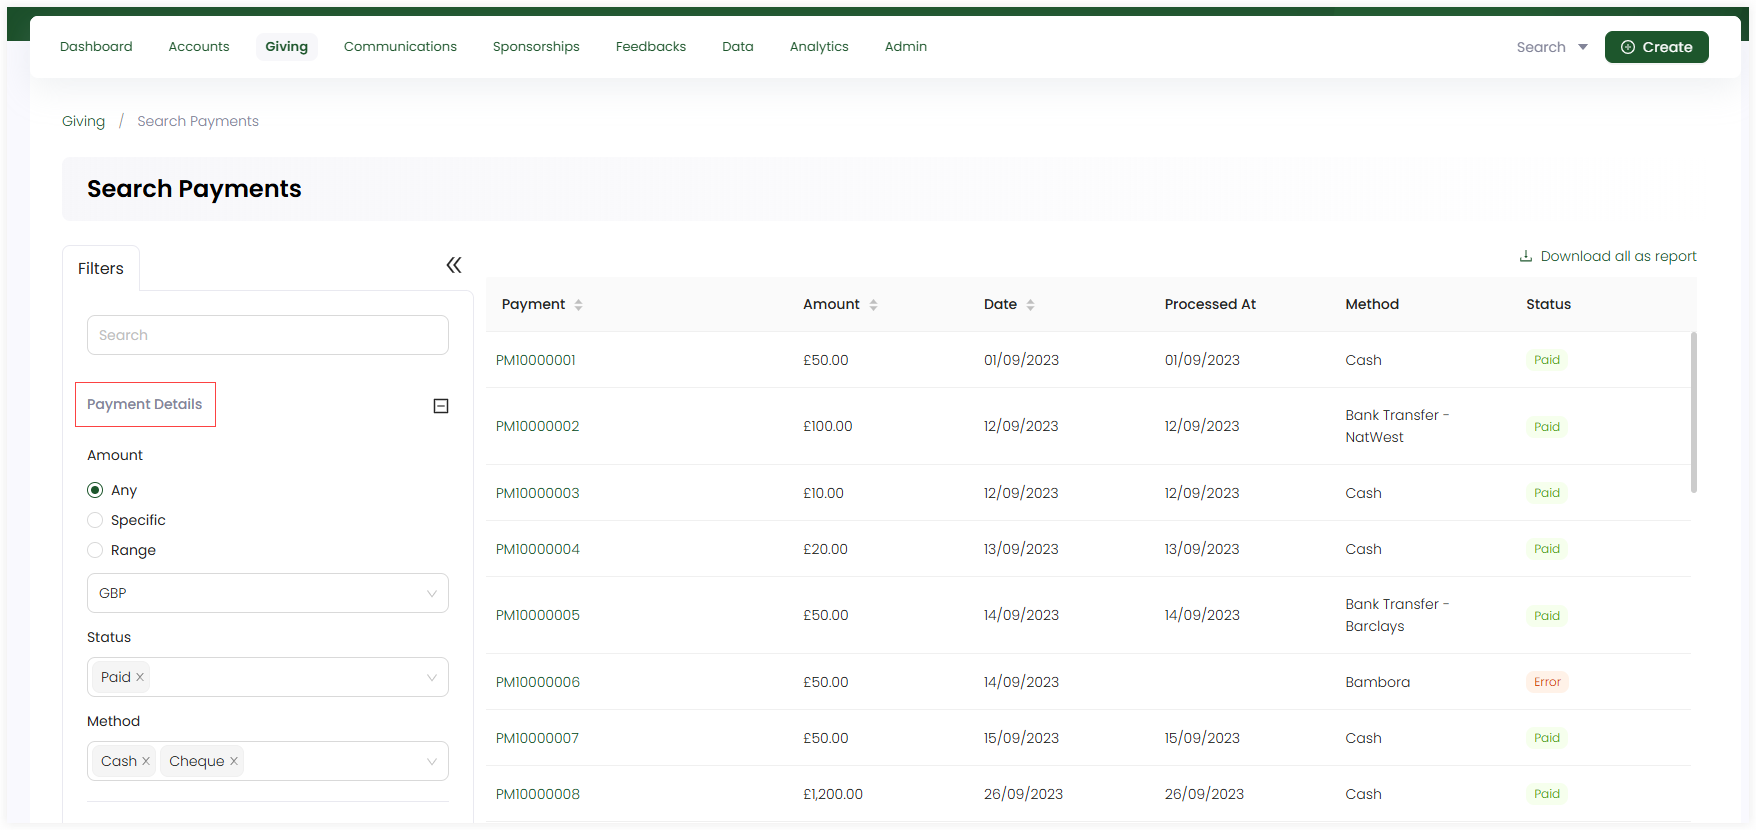Click the Create button
Viewport: 1757px width, 831px height.
click(1656, 47)
